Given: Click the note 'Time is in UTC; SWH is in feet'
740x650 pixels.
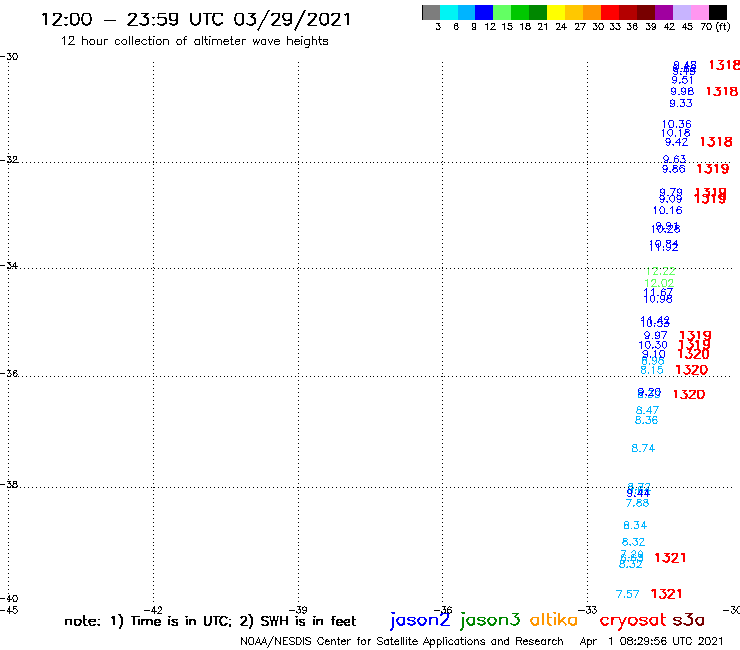Looking at the screenshot, I should pos(210,621).
